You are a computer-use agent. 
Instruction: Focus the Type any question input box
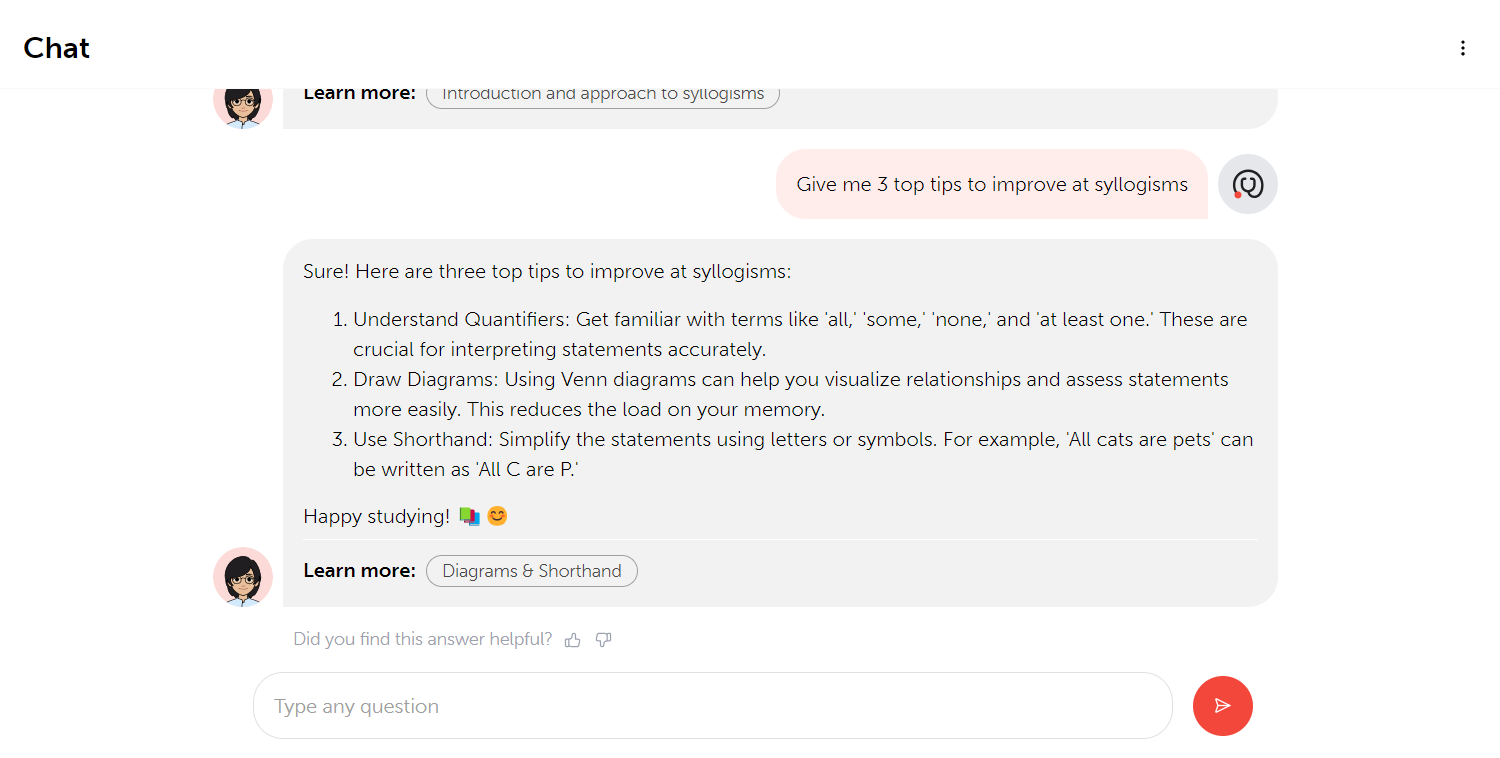click(x=712, y=706)
